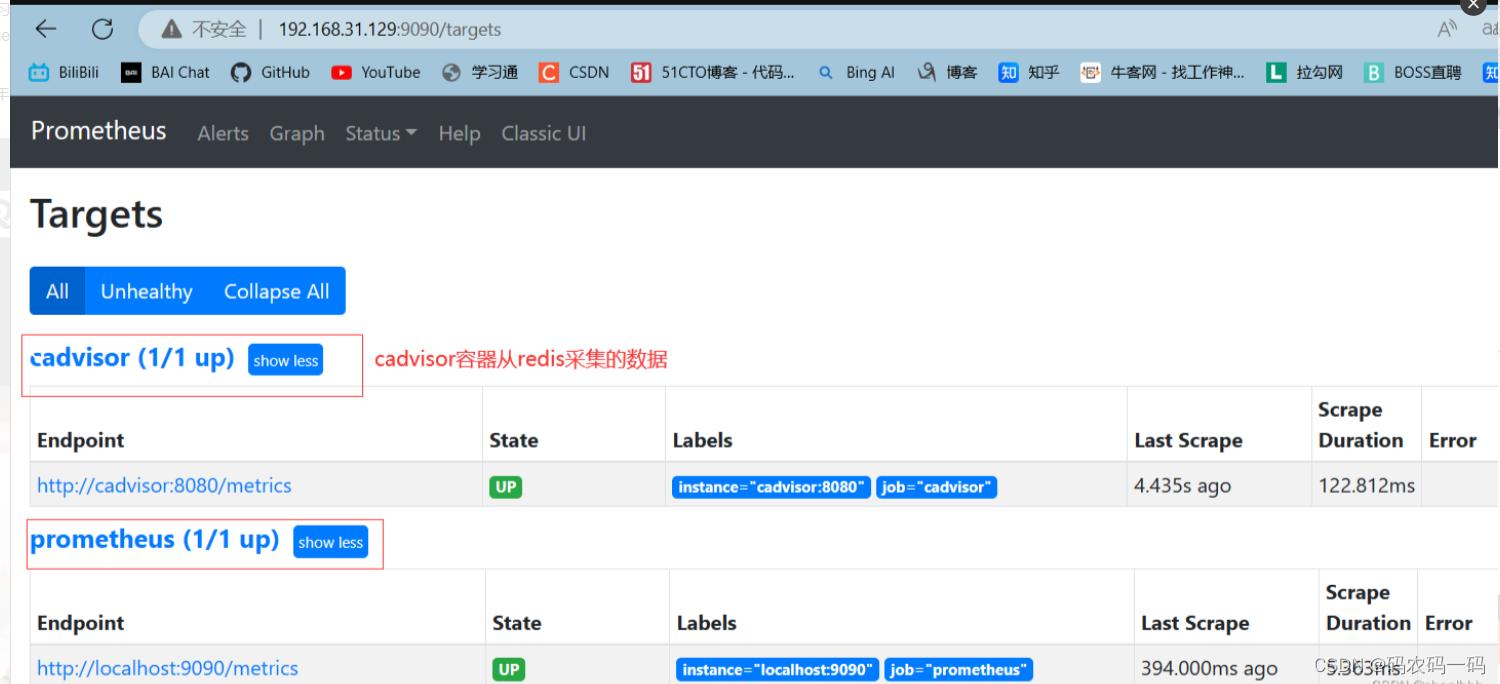
Task: Open the cadvisor:8080 metrics endpoint link
Action: pos(163,486)
